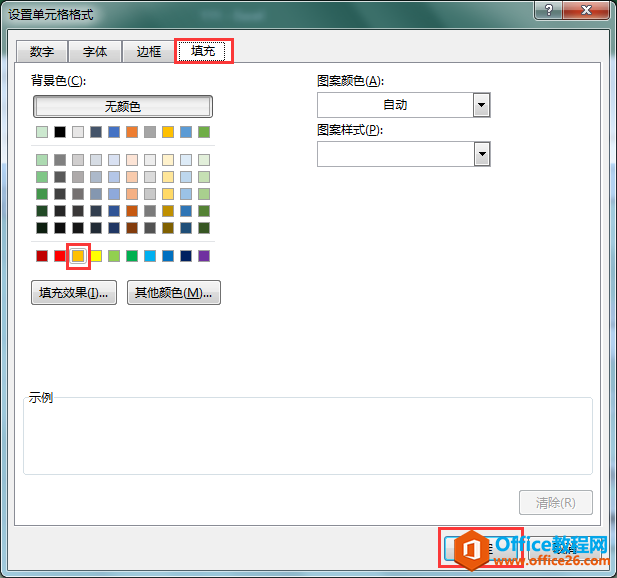Viewport: 617px width, 578px height.
Task: Choose the highlighted orange standard color swatch
Action: point(78,256)
